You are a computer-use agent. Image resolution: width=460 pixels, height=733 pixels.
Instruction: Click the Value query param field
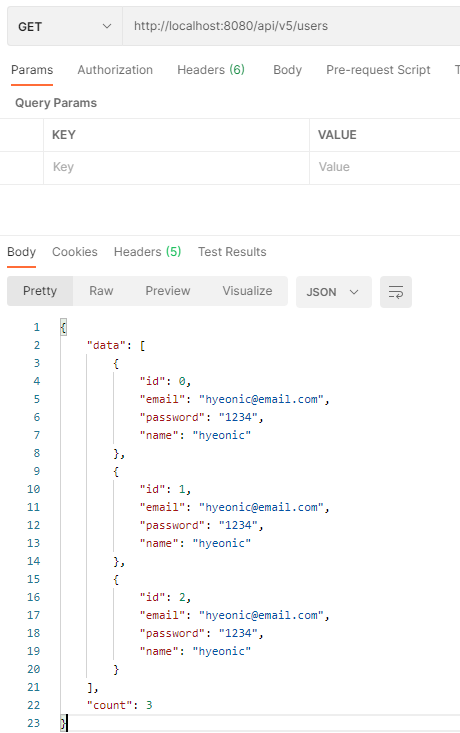385,167
